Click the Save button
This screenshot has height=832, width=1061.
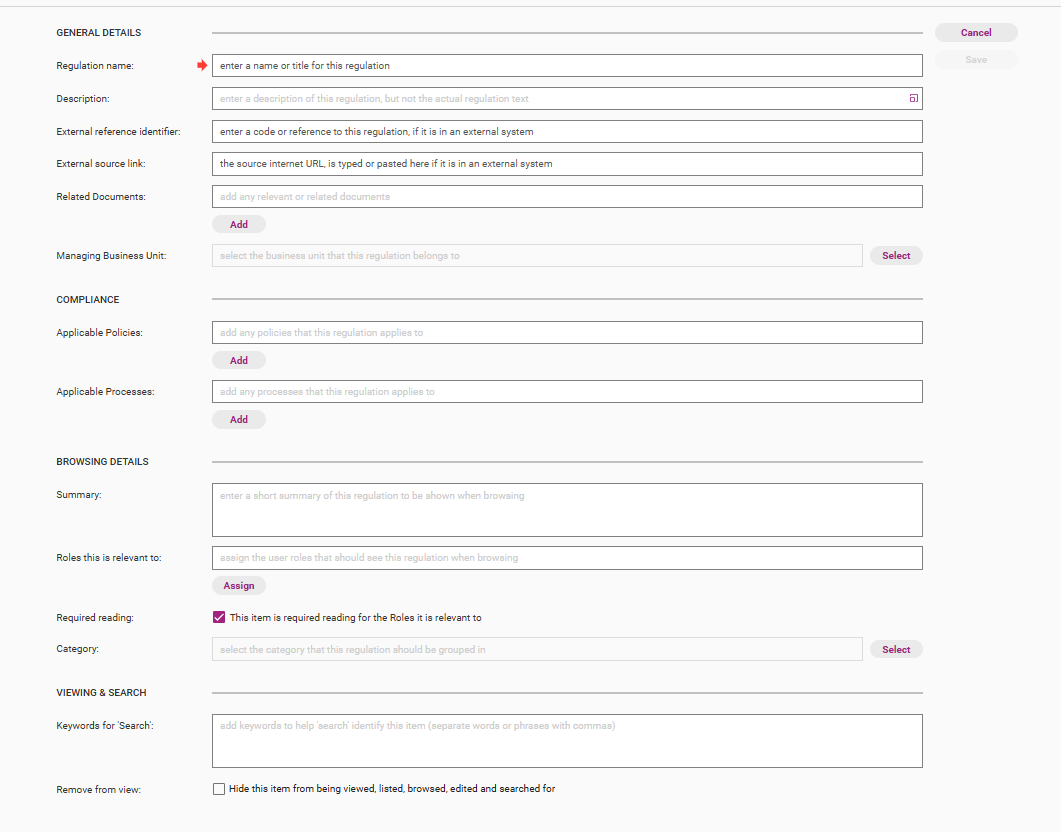[x=976, y=60]
